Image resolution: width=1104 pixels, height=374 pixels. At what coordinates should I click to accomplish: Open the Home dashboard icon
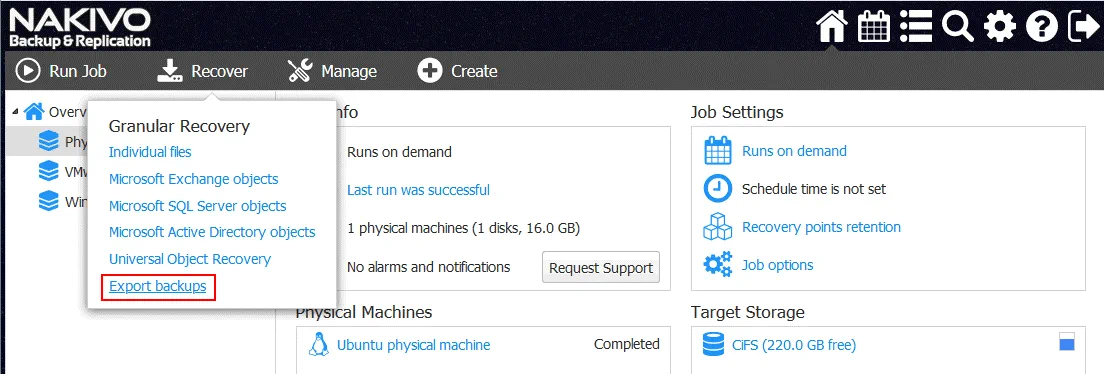[831, 27]
